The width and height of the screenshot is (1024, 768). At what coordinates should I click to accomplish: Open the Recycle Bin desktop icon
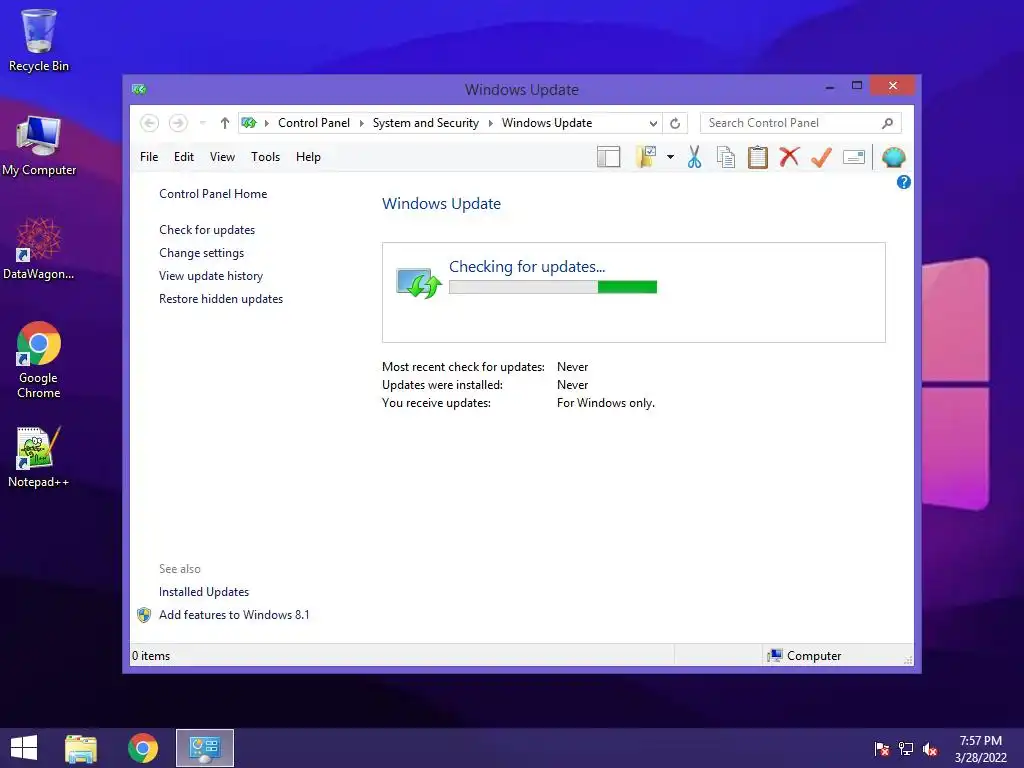(x=39, y=40)
